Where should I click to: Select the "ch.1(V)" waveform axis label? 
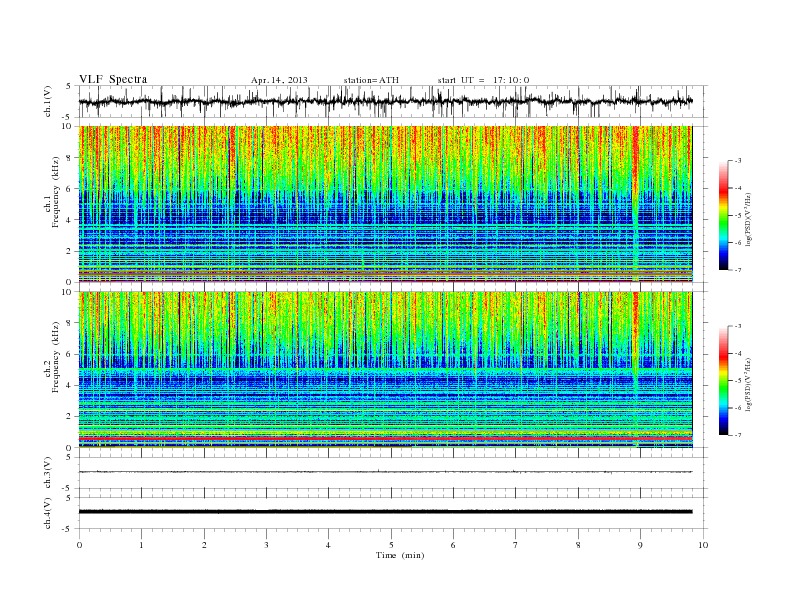(x=48, y=101)
